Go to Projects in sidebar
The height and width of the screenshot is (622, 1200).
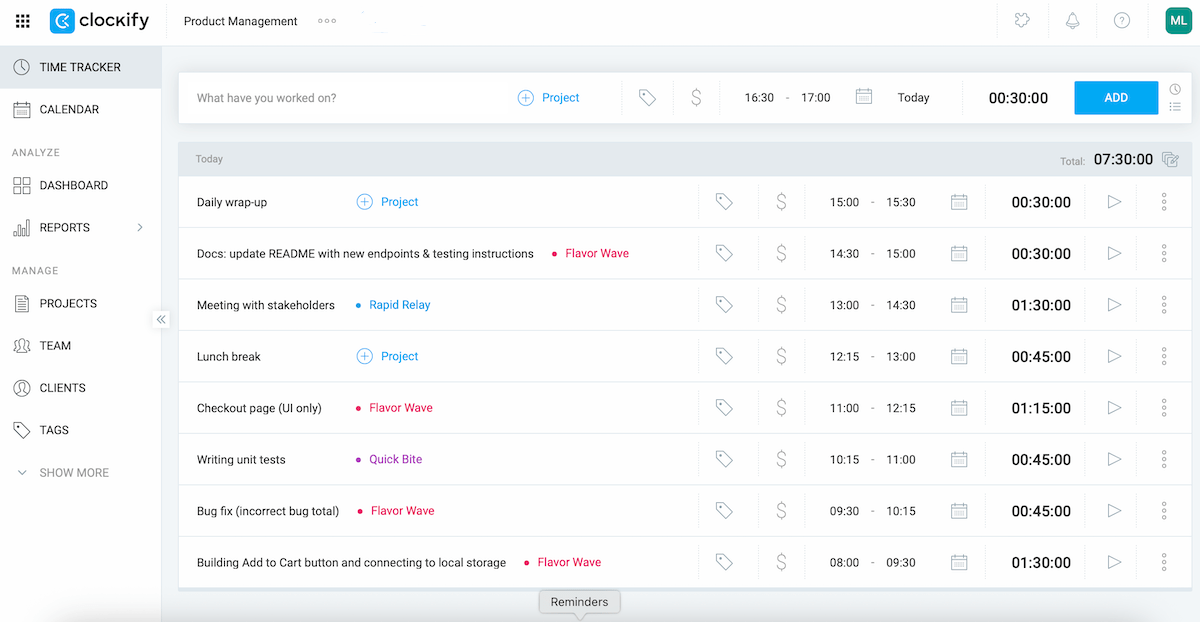(68, 304)
